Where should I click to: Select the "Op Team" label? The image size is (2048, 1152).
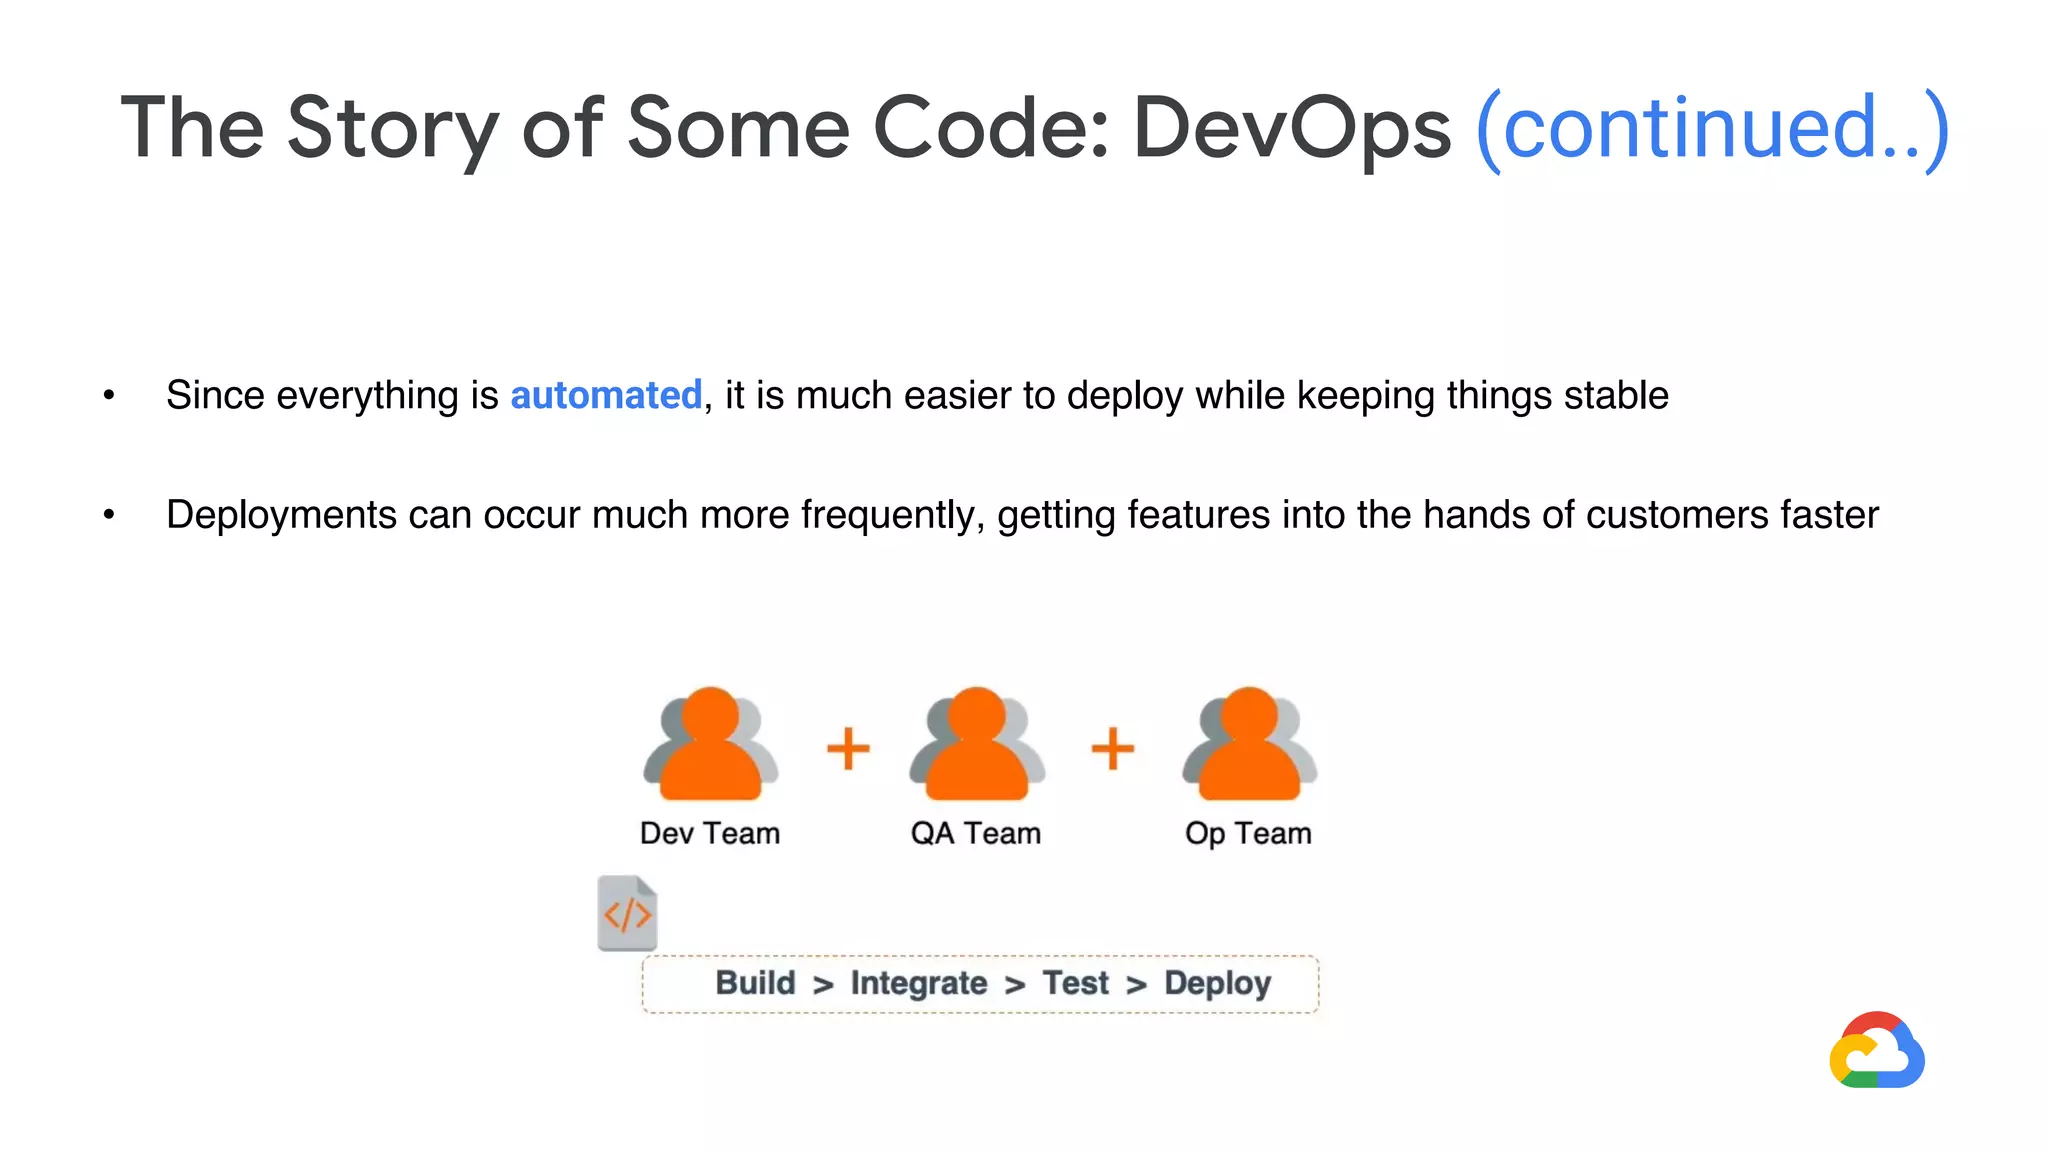point(1248,834)
